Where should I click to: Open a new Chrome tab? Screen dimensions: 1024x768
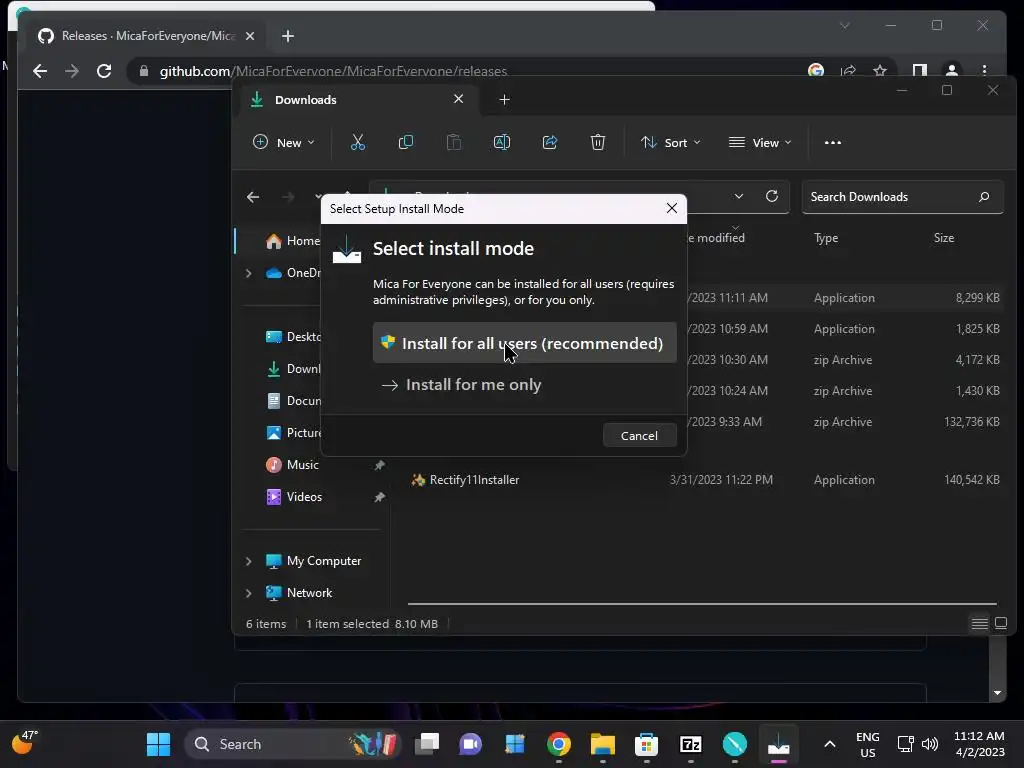pyautogui.click(x=288, y=36)
